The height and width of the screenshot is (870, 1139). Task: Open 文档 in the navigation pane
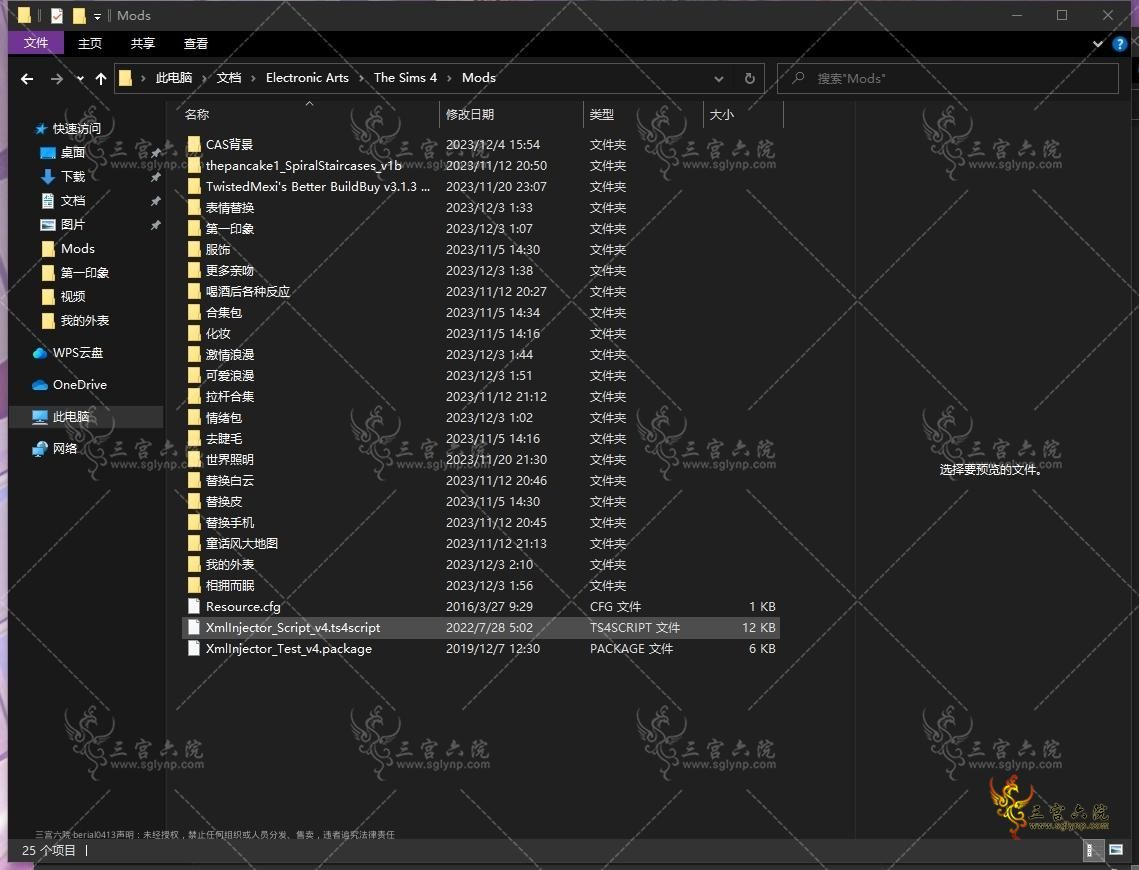pos(73,200)
